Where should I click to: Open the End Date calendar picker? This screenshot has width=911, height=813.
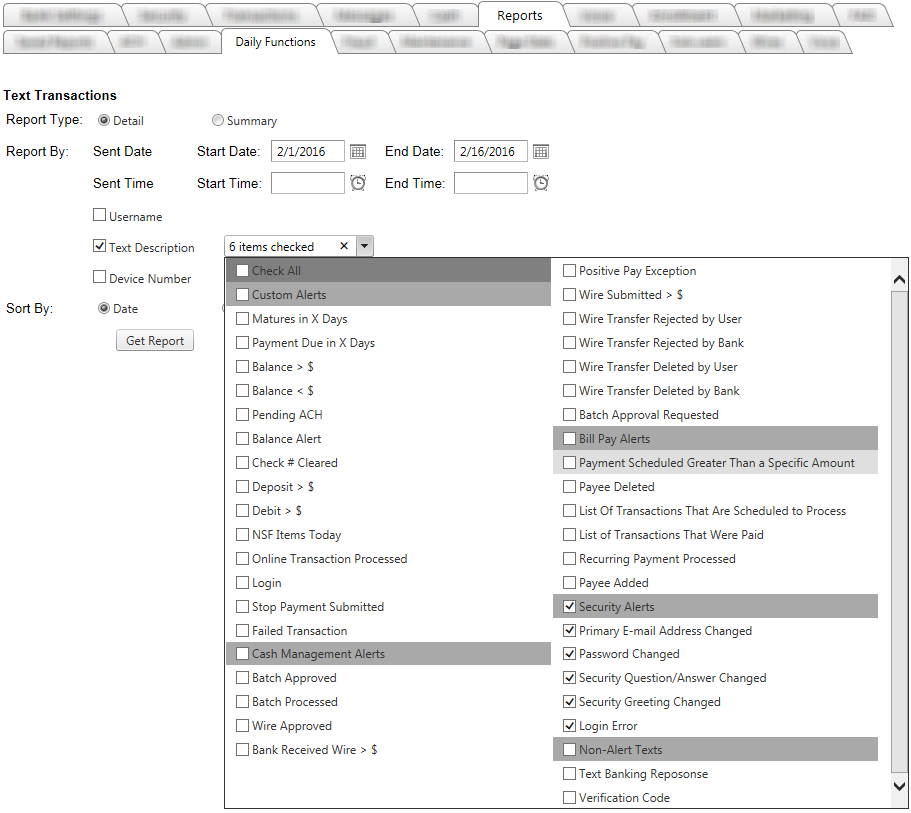pos(540,152)
